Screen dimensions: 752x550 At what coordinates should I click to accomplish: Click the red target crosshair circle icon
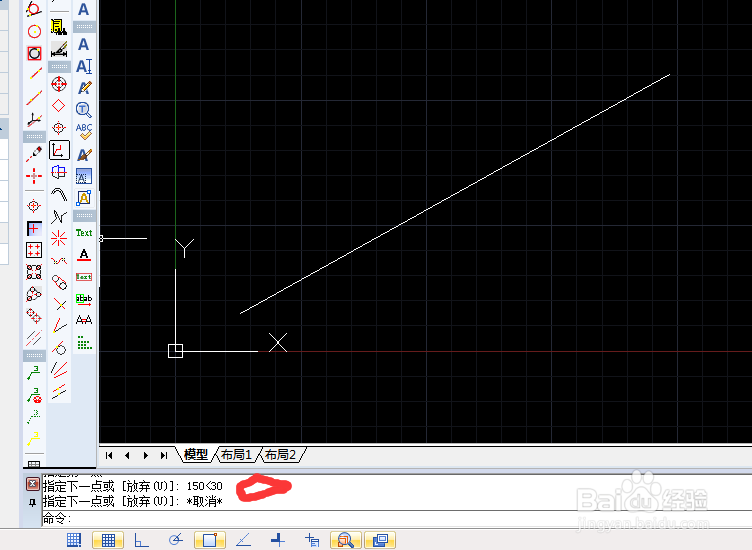(x=59, y=84)
